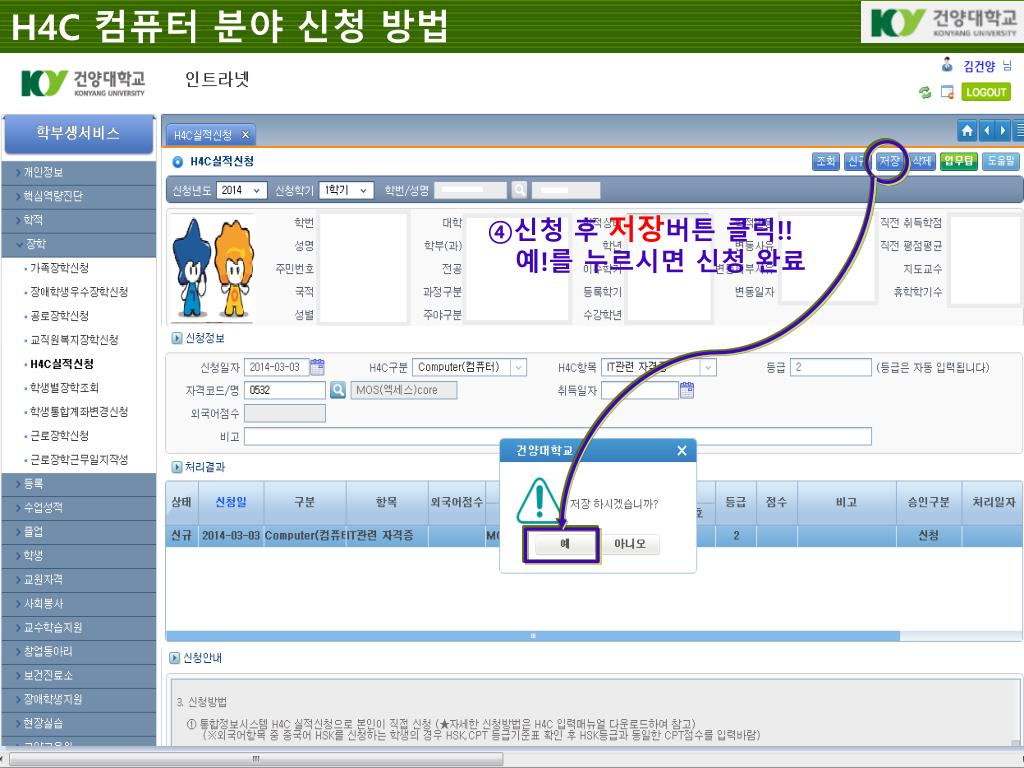This screenshot has height=768, width=1024.
Task: Collapse the 신청정보 section icon
Action: point(176,338)
